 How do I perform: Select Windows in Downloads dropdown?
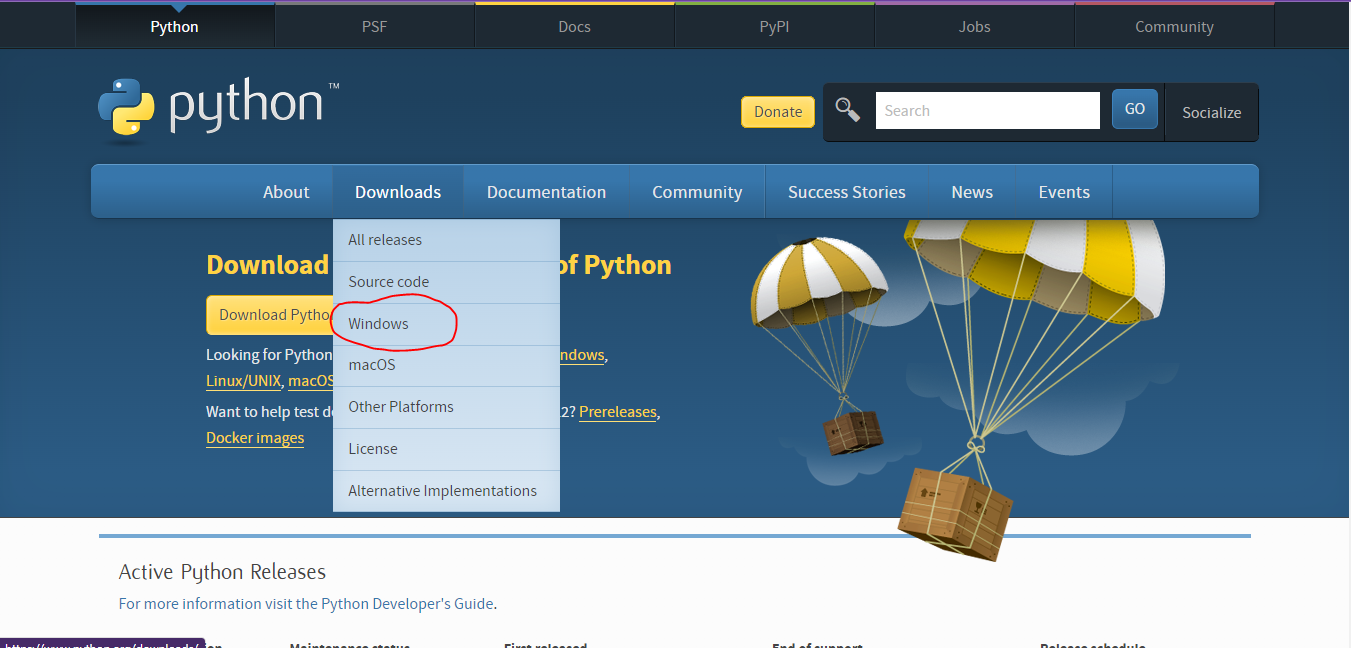[x=446, y=324]
